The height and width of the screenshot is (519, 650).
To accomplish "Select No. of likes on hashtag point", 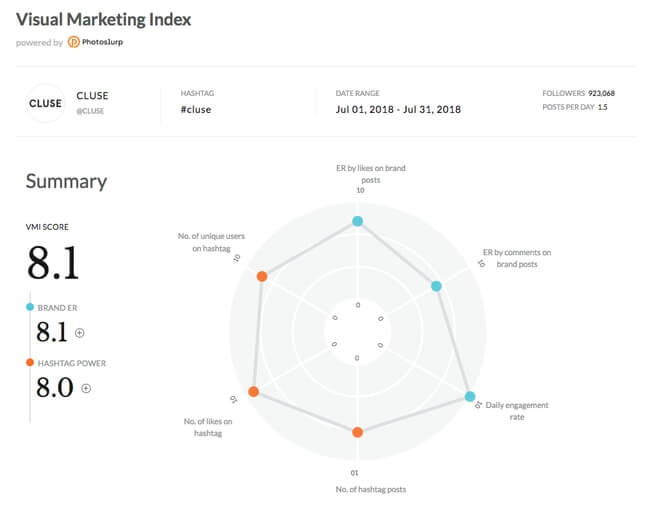I will pos(253,392).
